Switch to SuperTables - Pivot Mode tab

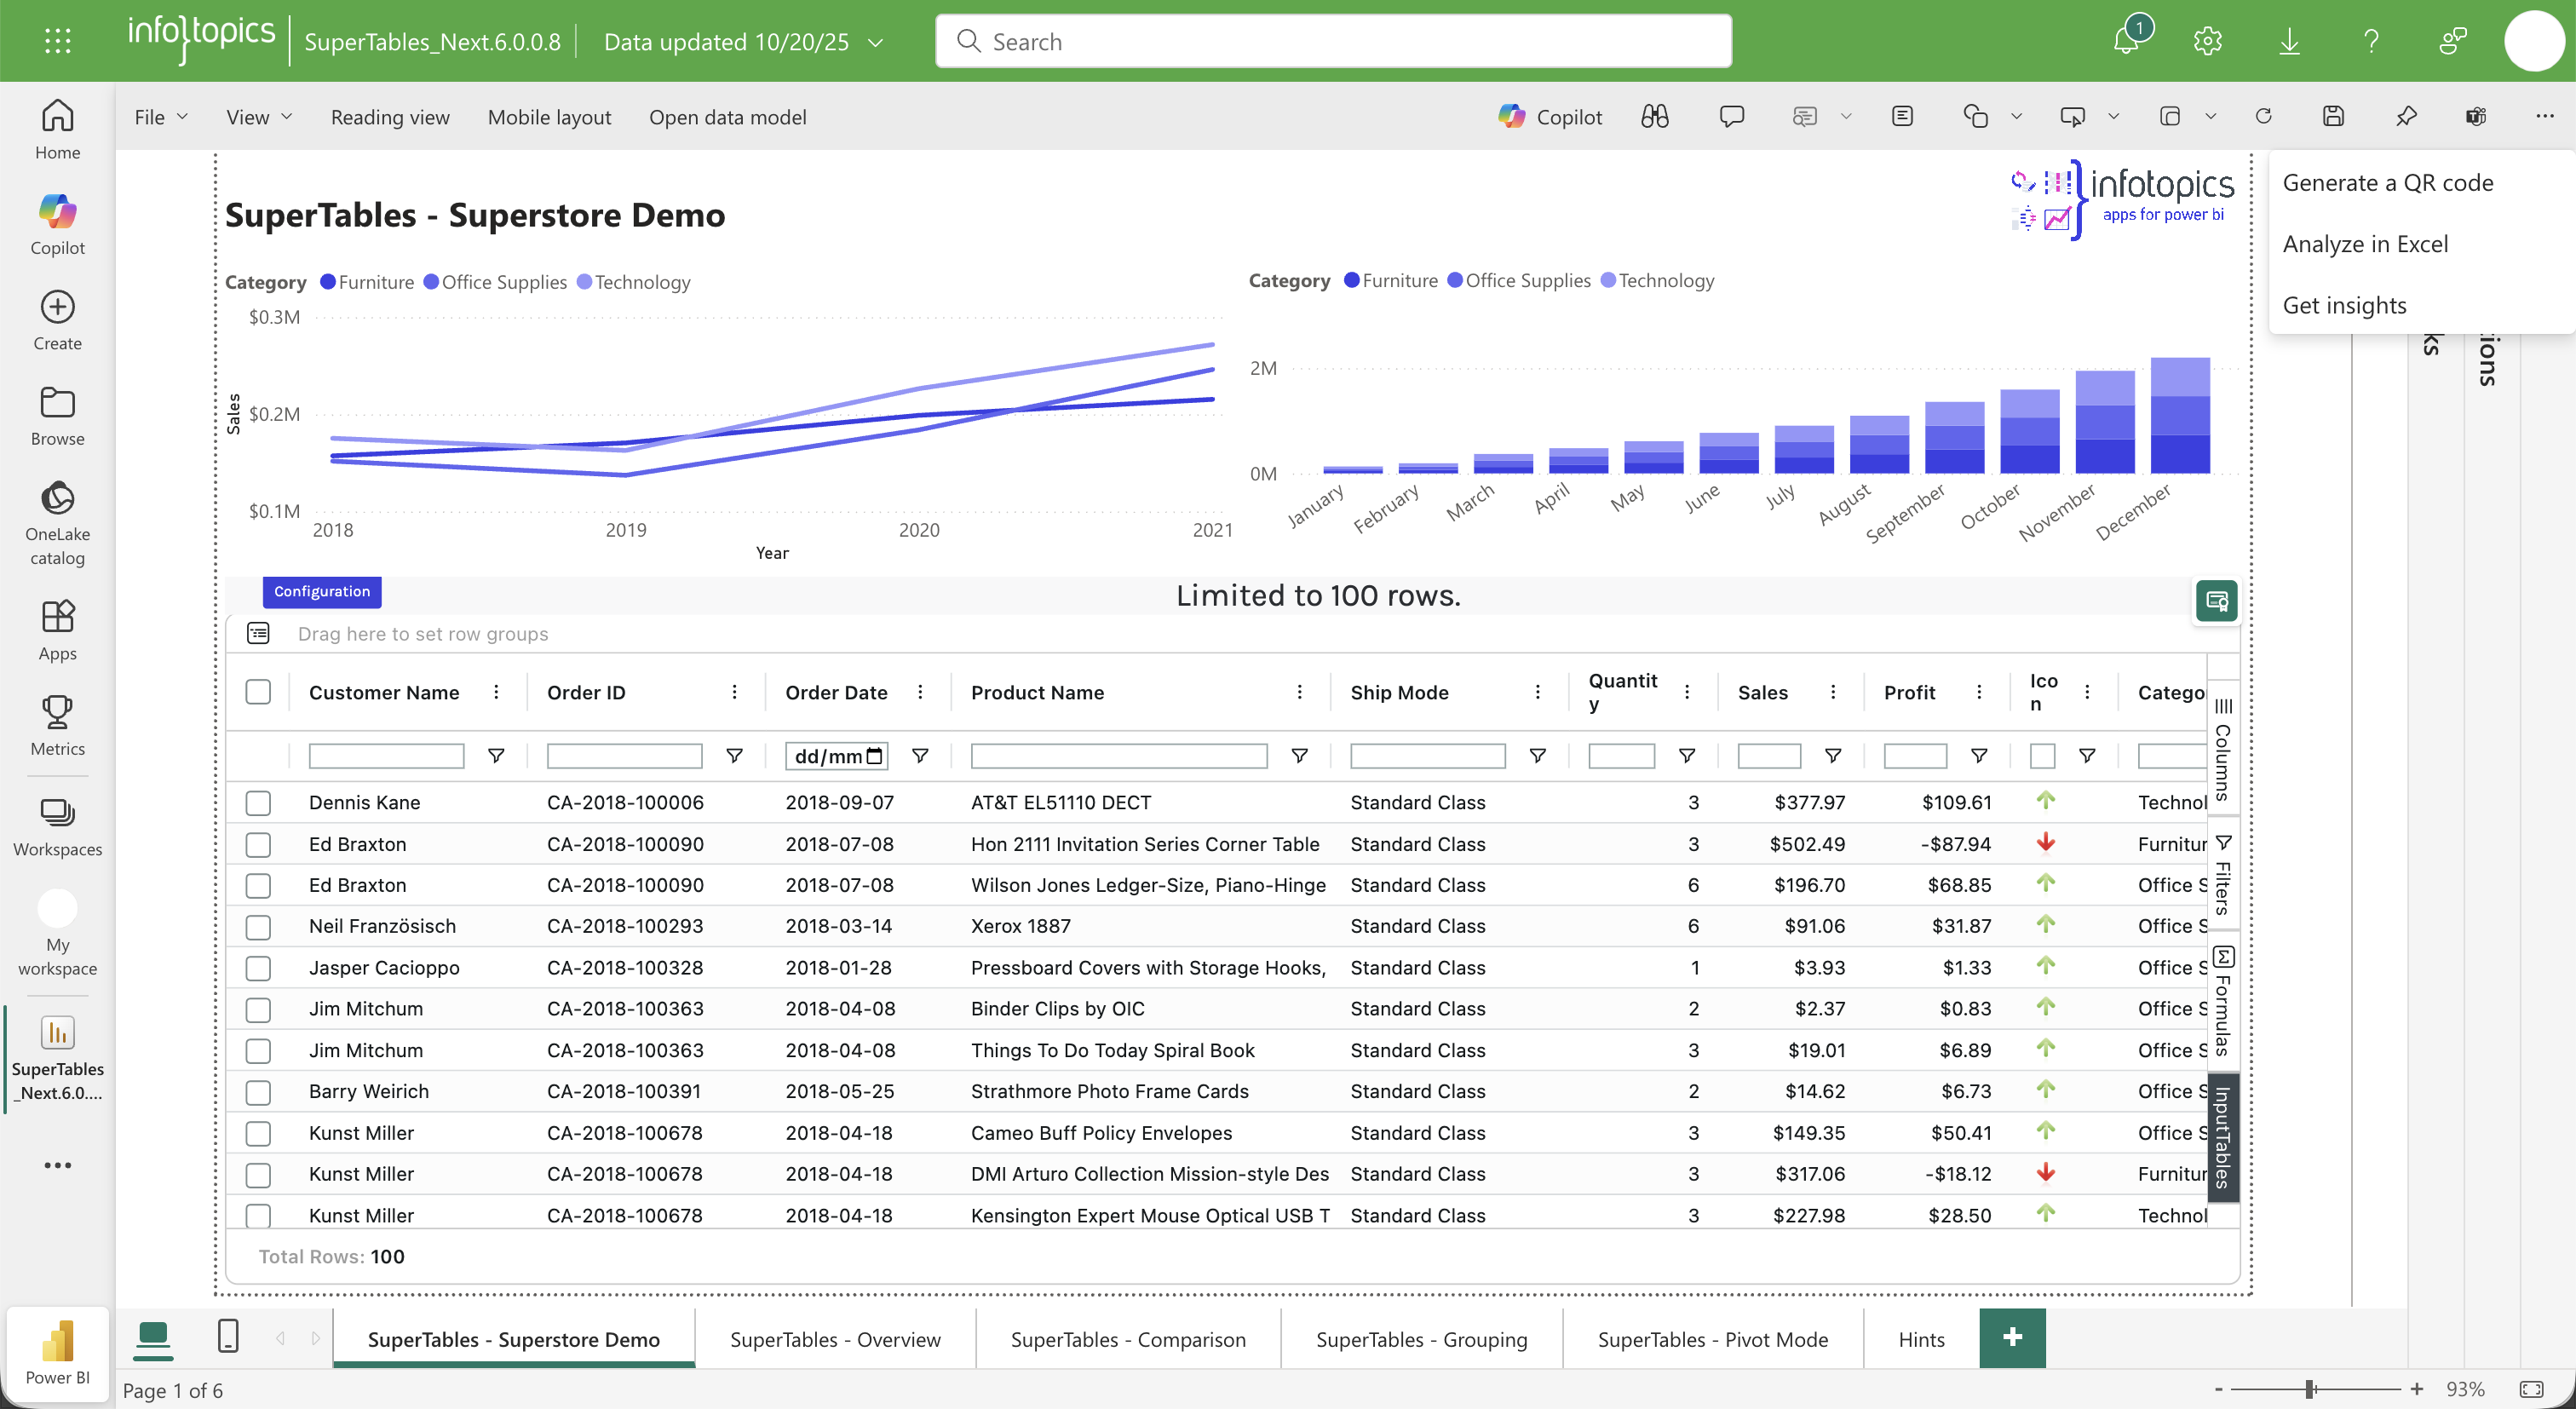coord(1712,1339)
